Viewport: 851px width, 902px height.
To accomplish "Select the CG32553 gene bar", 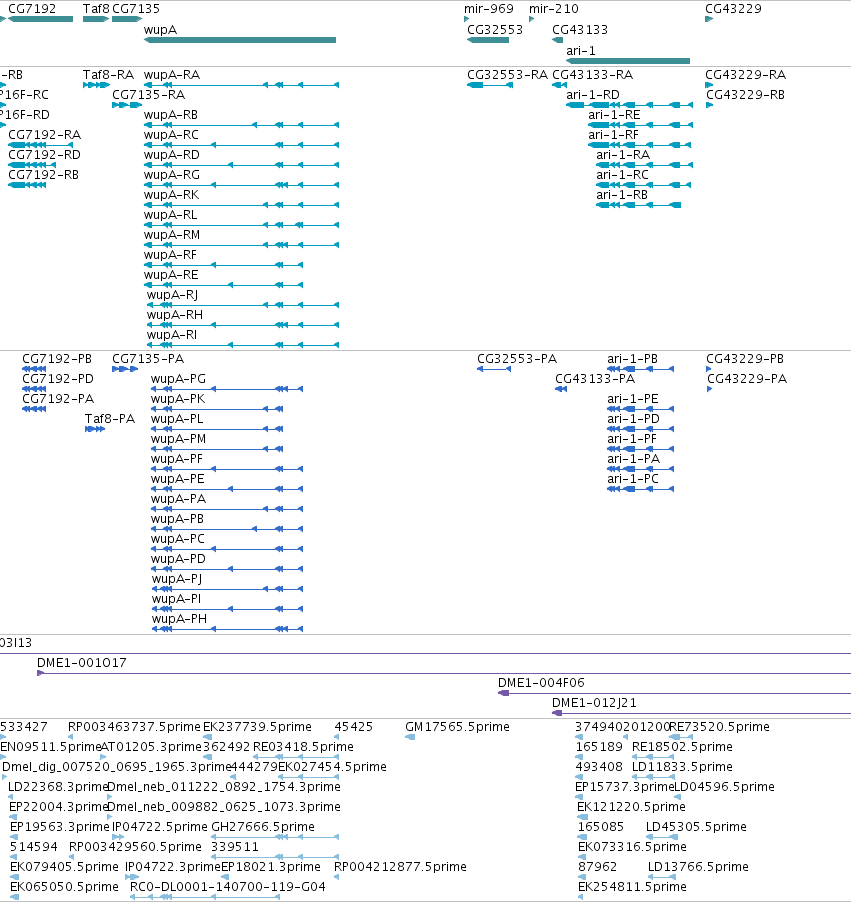I will [488, 40].
